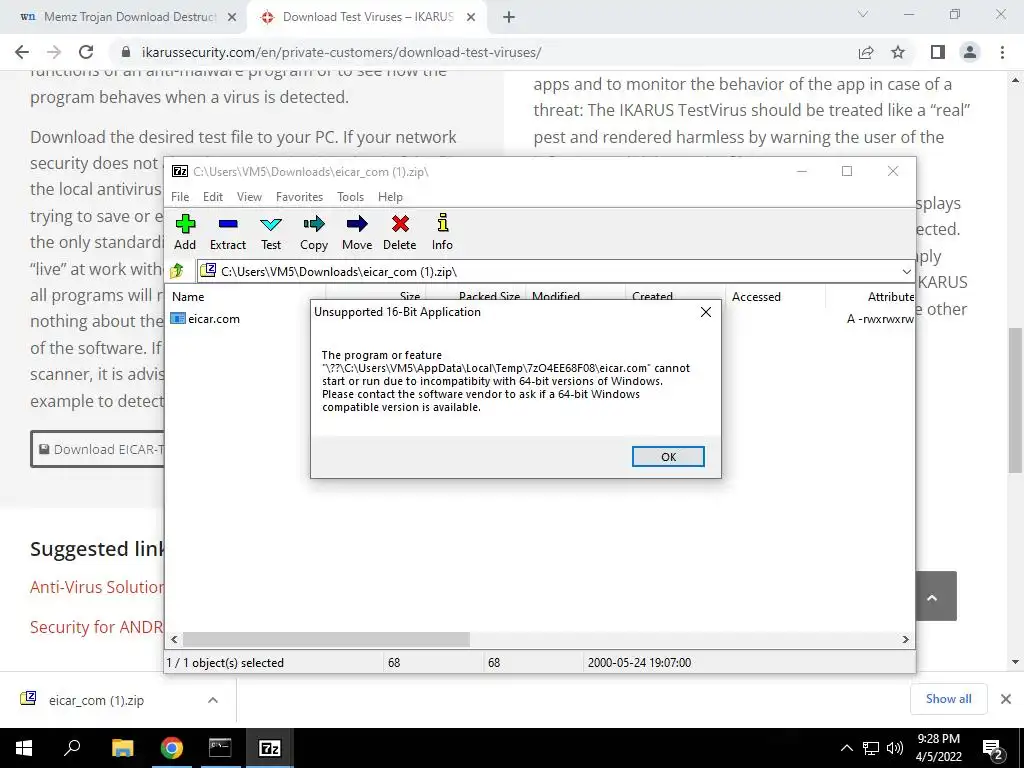The width and height of the screenshot is (1024, 768).
Task: Show hidden system tray icons
Action: click(x=846, y=748)
